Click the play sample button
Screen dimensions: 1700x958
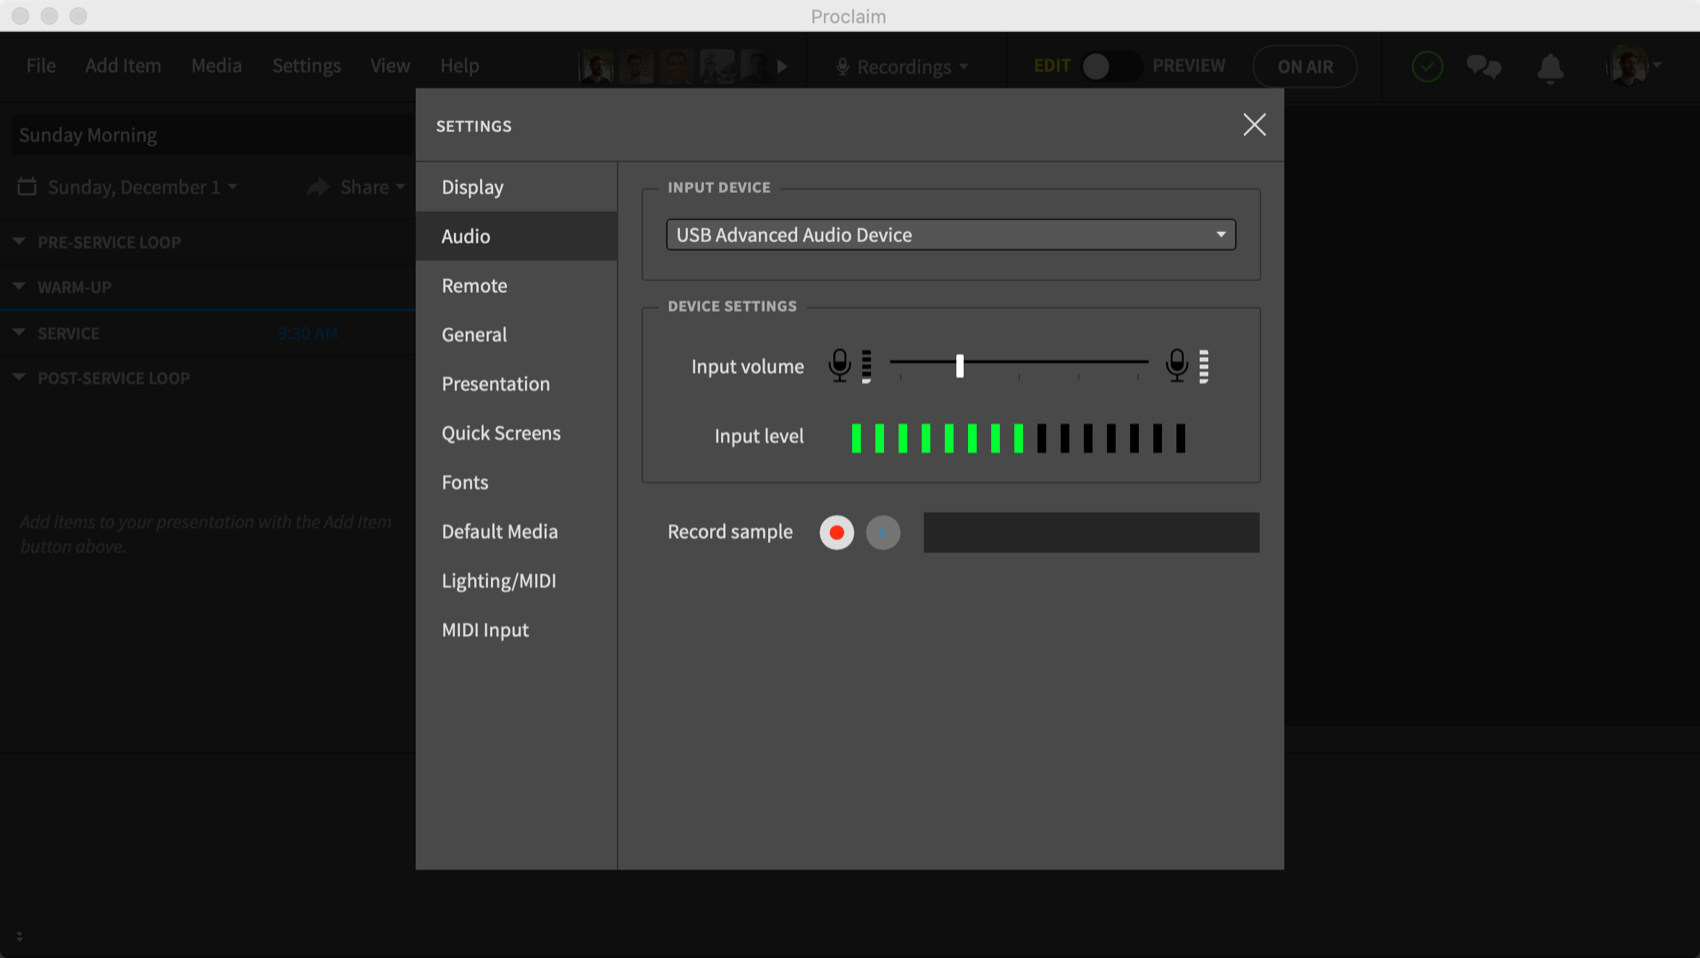coord(882,532)
